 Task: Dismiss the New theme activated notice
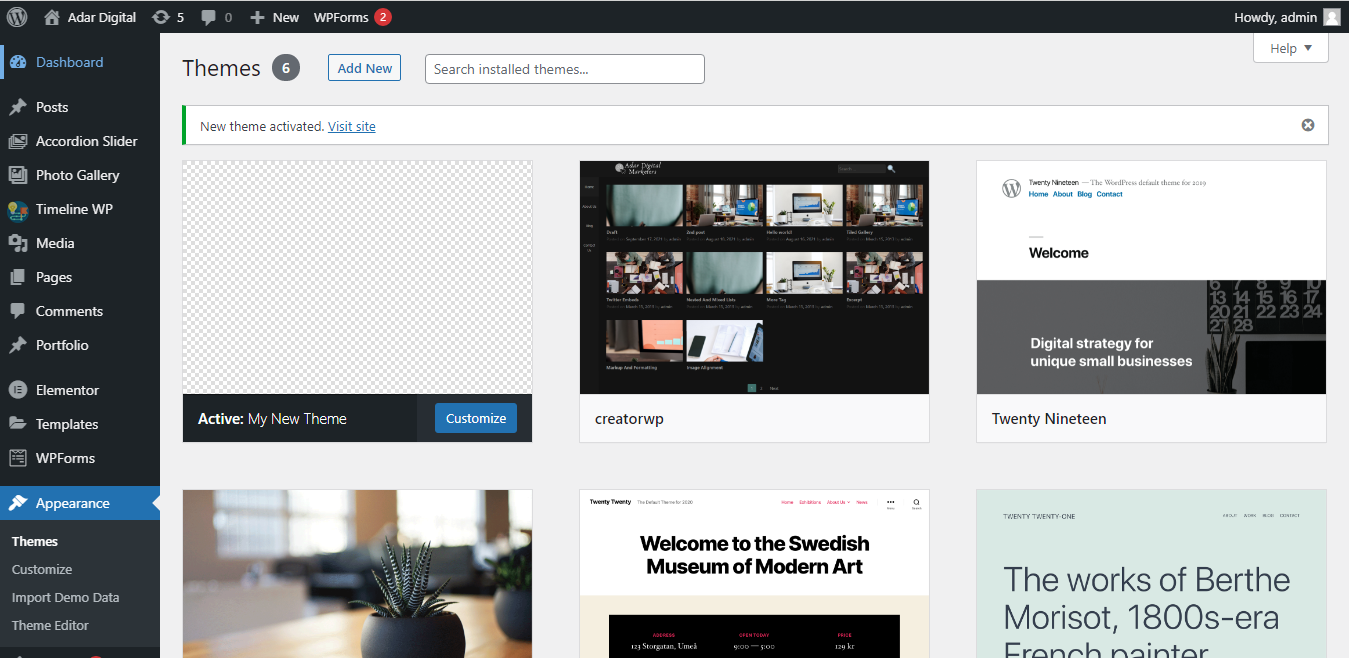(x=1307, y=125)
